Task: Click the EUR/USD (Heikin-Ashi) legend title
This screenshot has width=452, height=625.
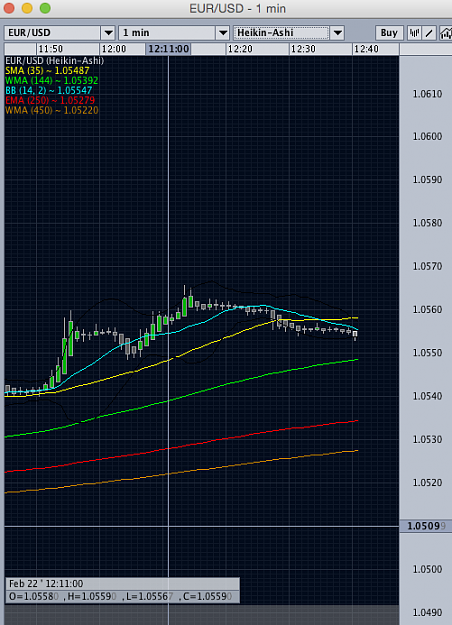Action: [x=54, y=61]
